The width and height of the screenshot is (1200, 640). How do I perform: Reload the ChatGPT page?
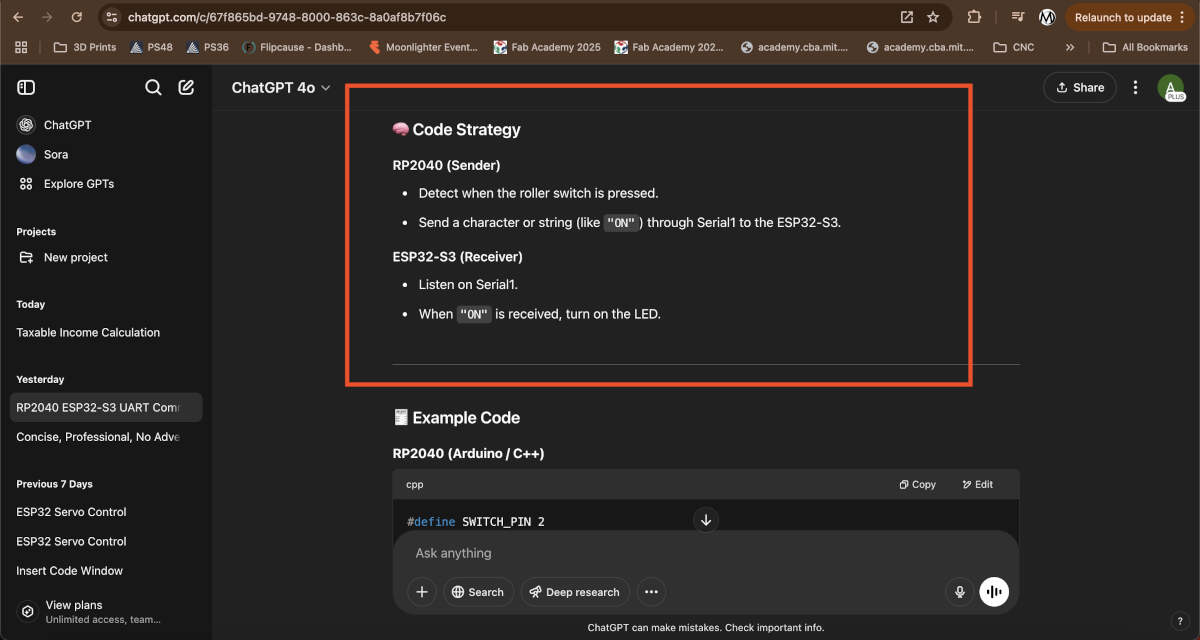[x=77, y=17]
